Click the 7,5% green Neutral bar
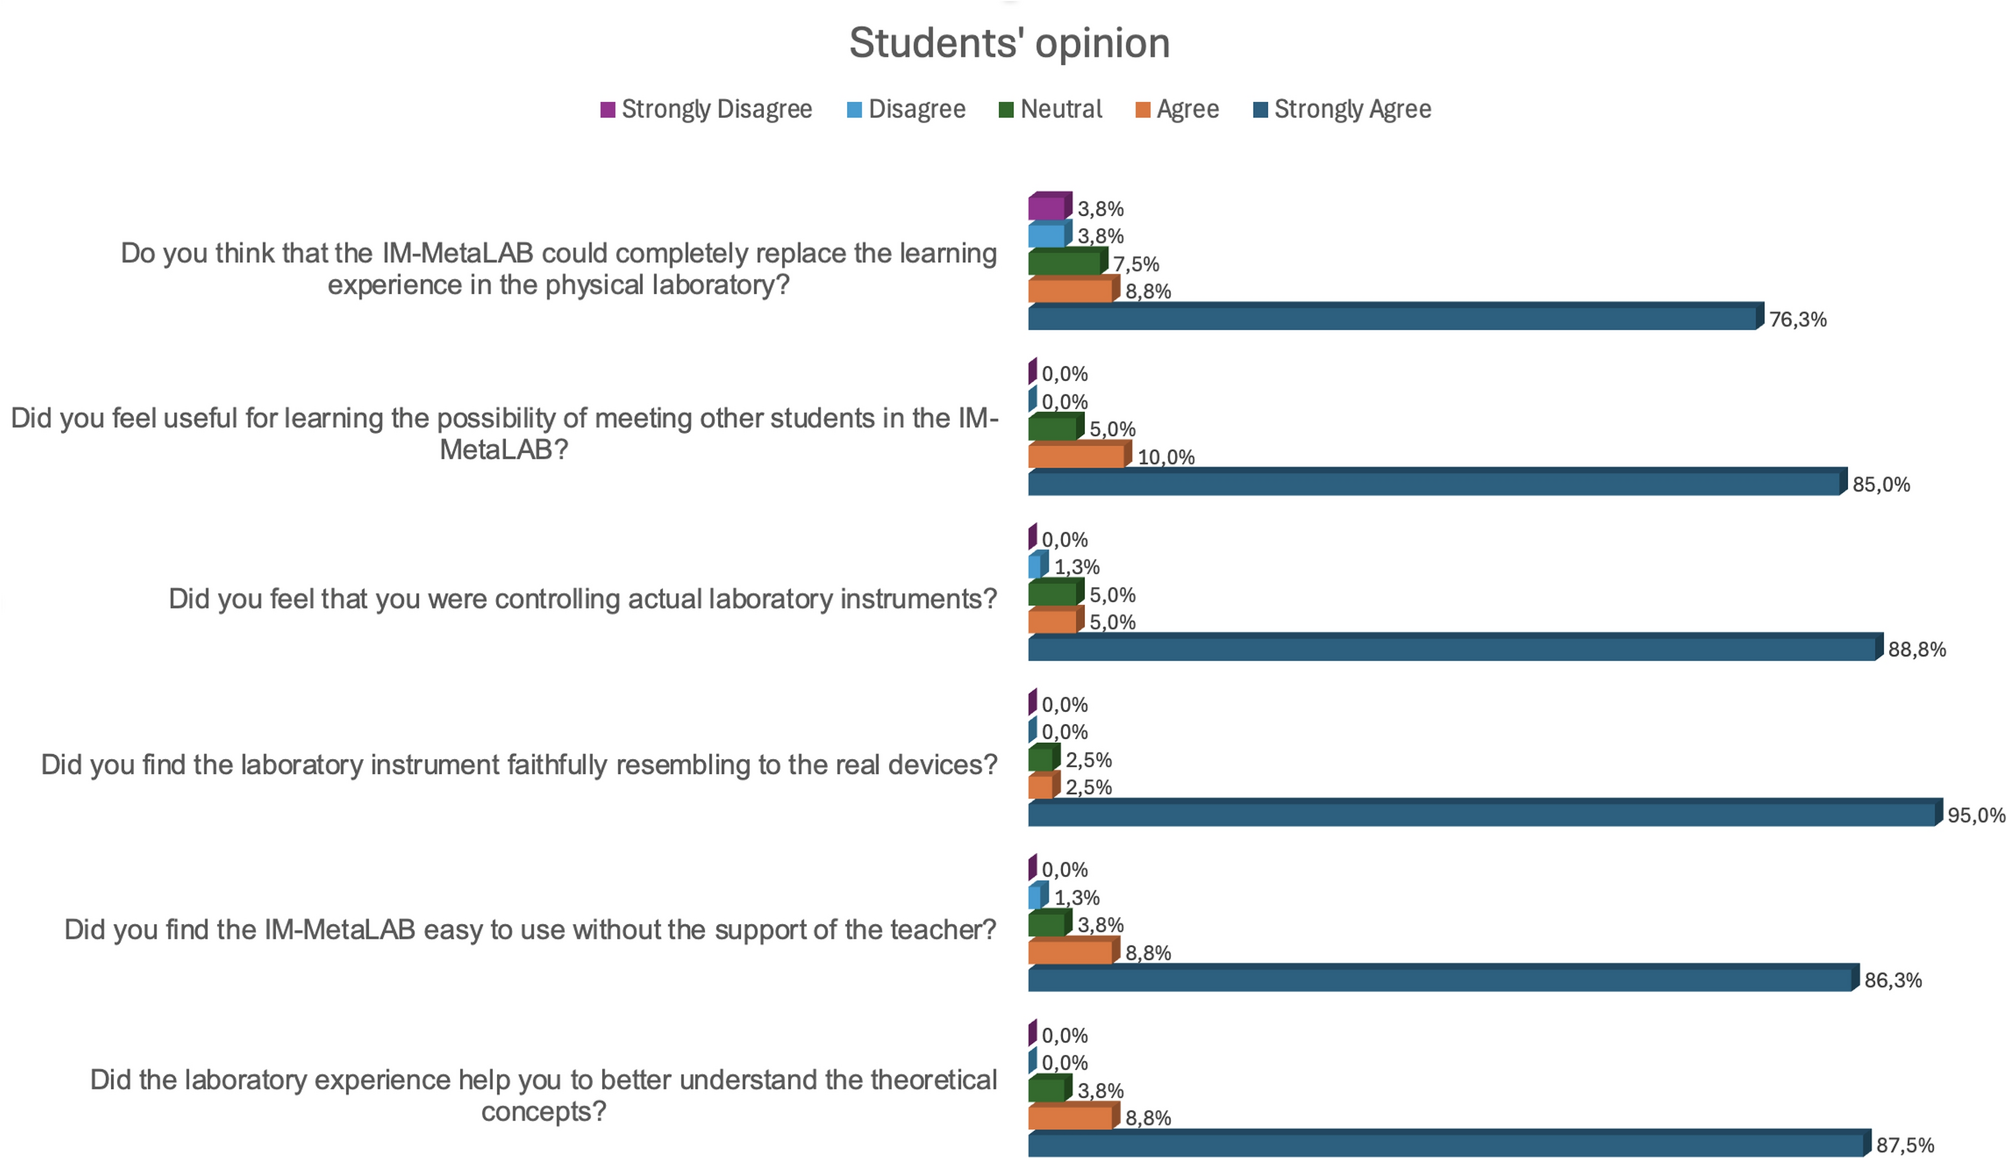2007x1160 pixels. [1065, 264]
